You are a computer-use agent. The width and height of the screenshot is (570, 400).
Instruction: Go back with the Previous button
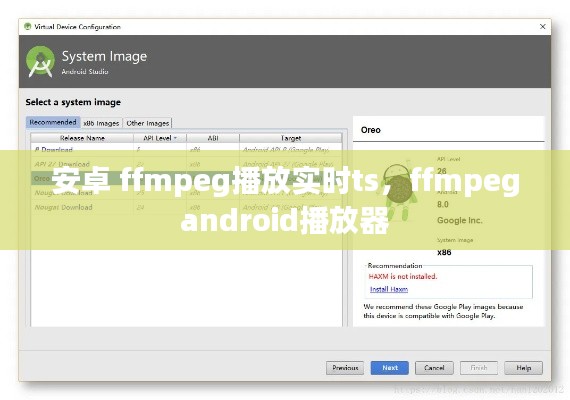(345, 368)
